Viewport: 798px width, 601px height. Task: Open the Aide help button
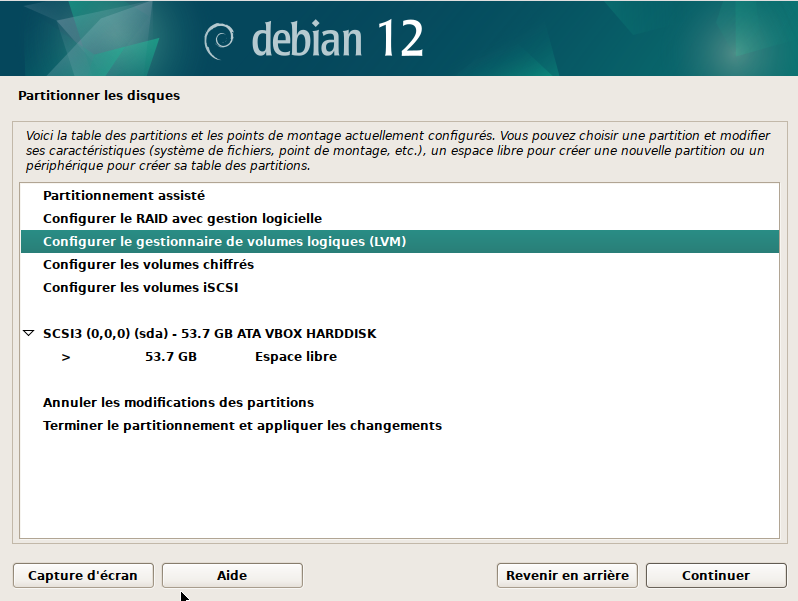(x=232, y=576)
